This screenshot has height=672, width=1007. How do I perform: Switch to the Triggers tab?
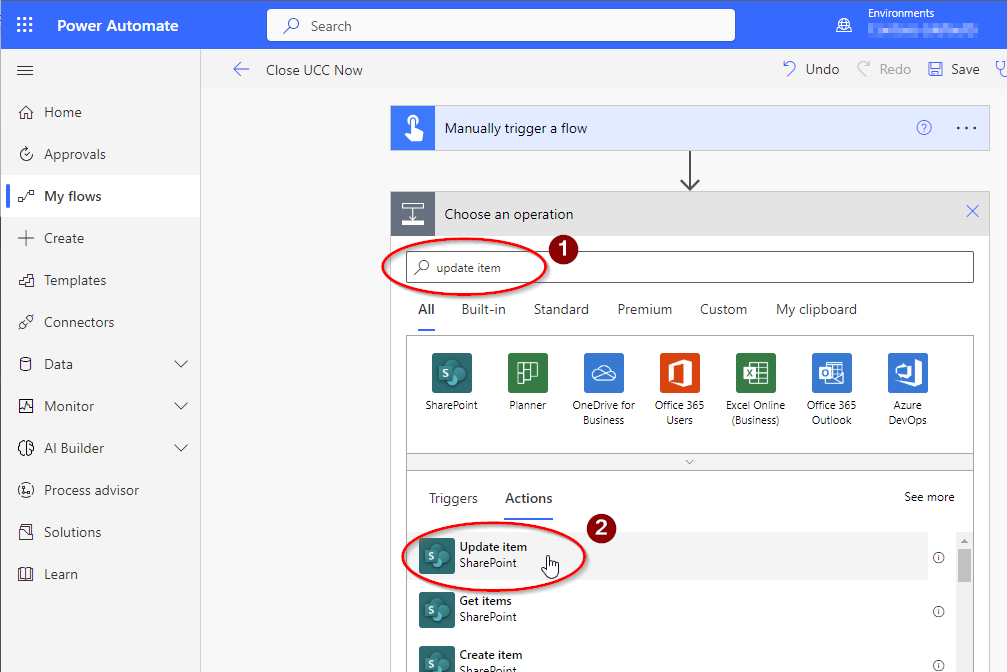pos(453,499)
